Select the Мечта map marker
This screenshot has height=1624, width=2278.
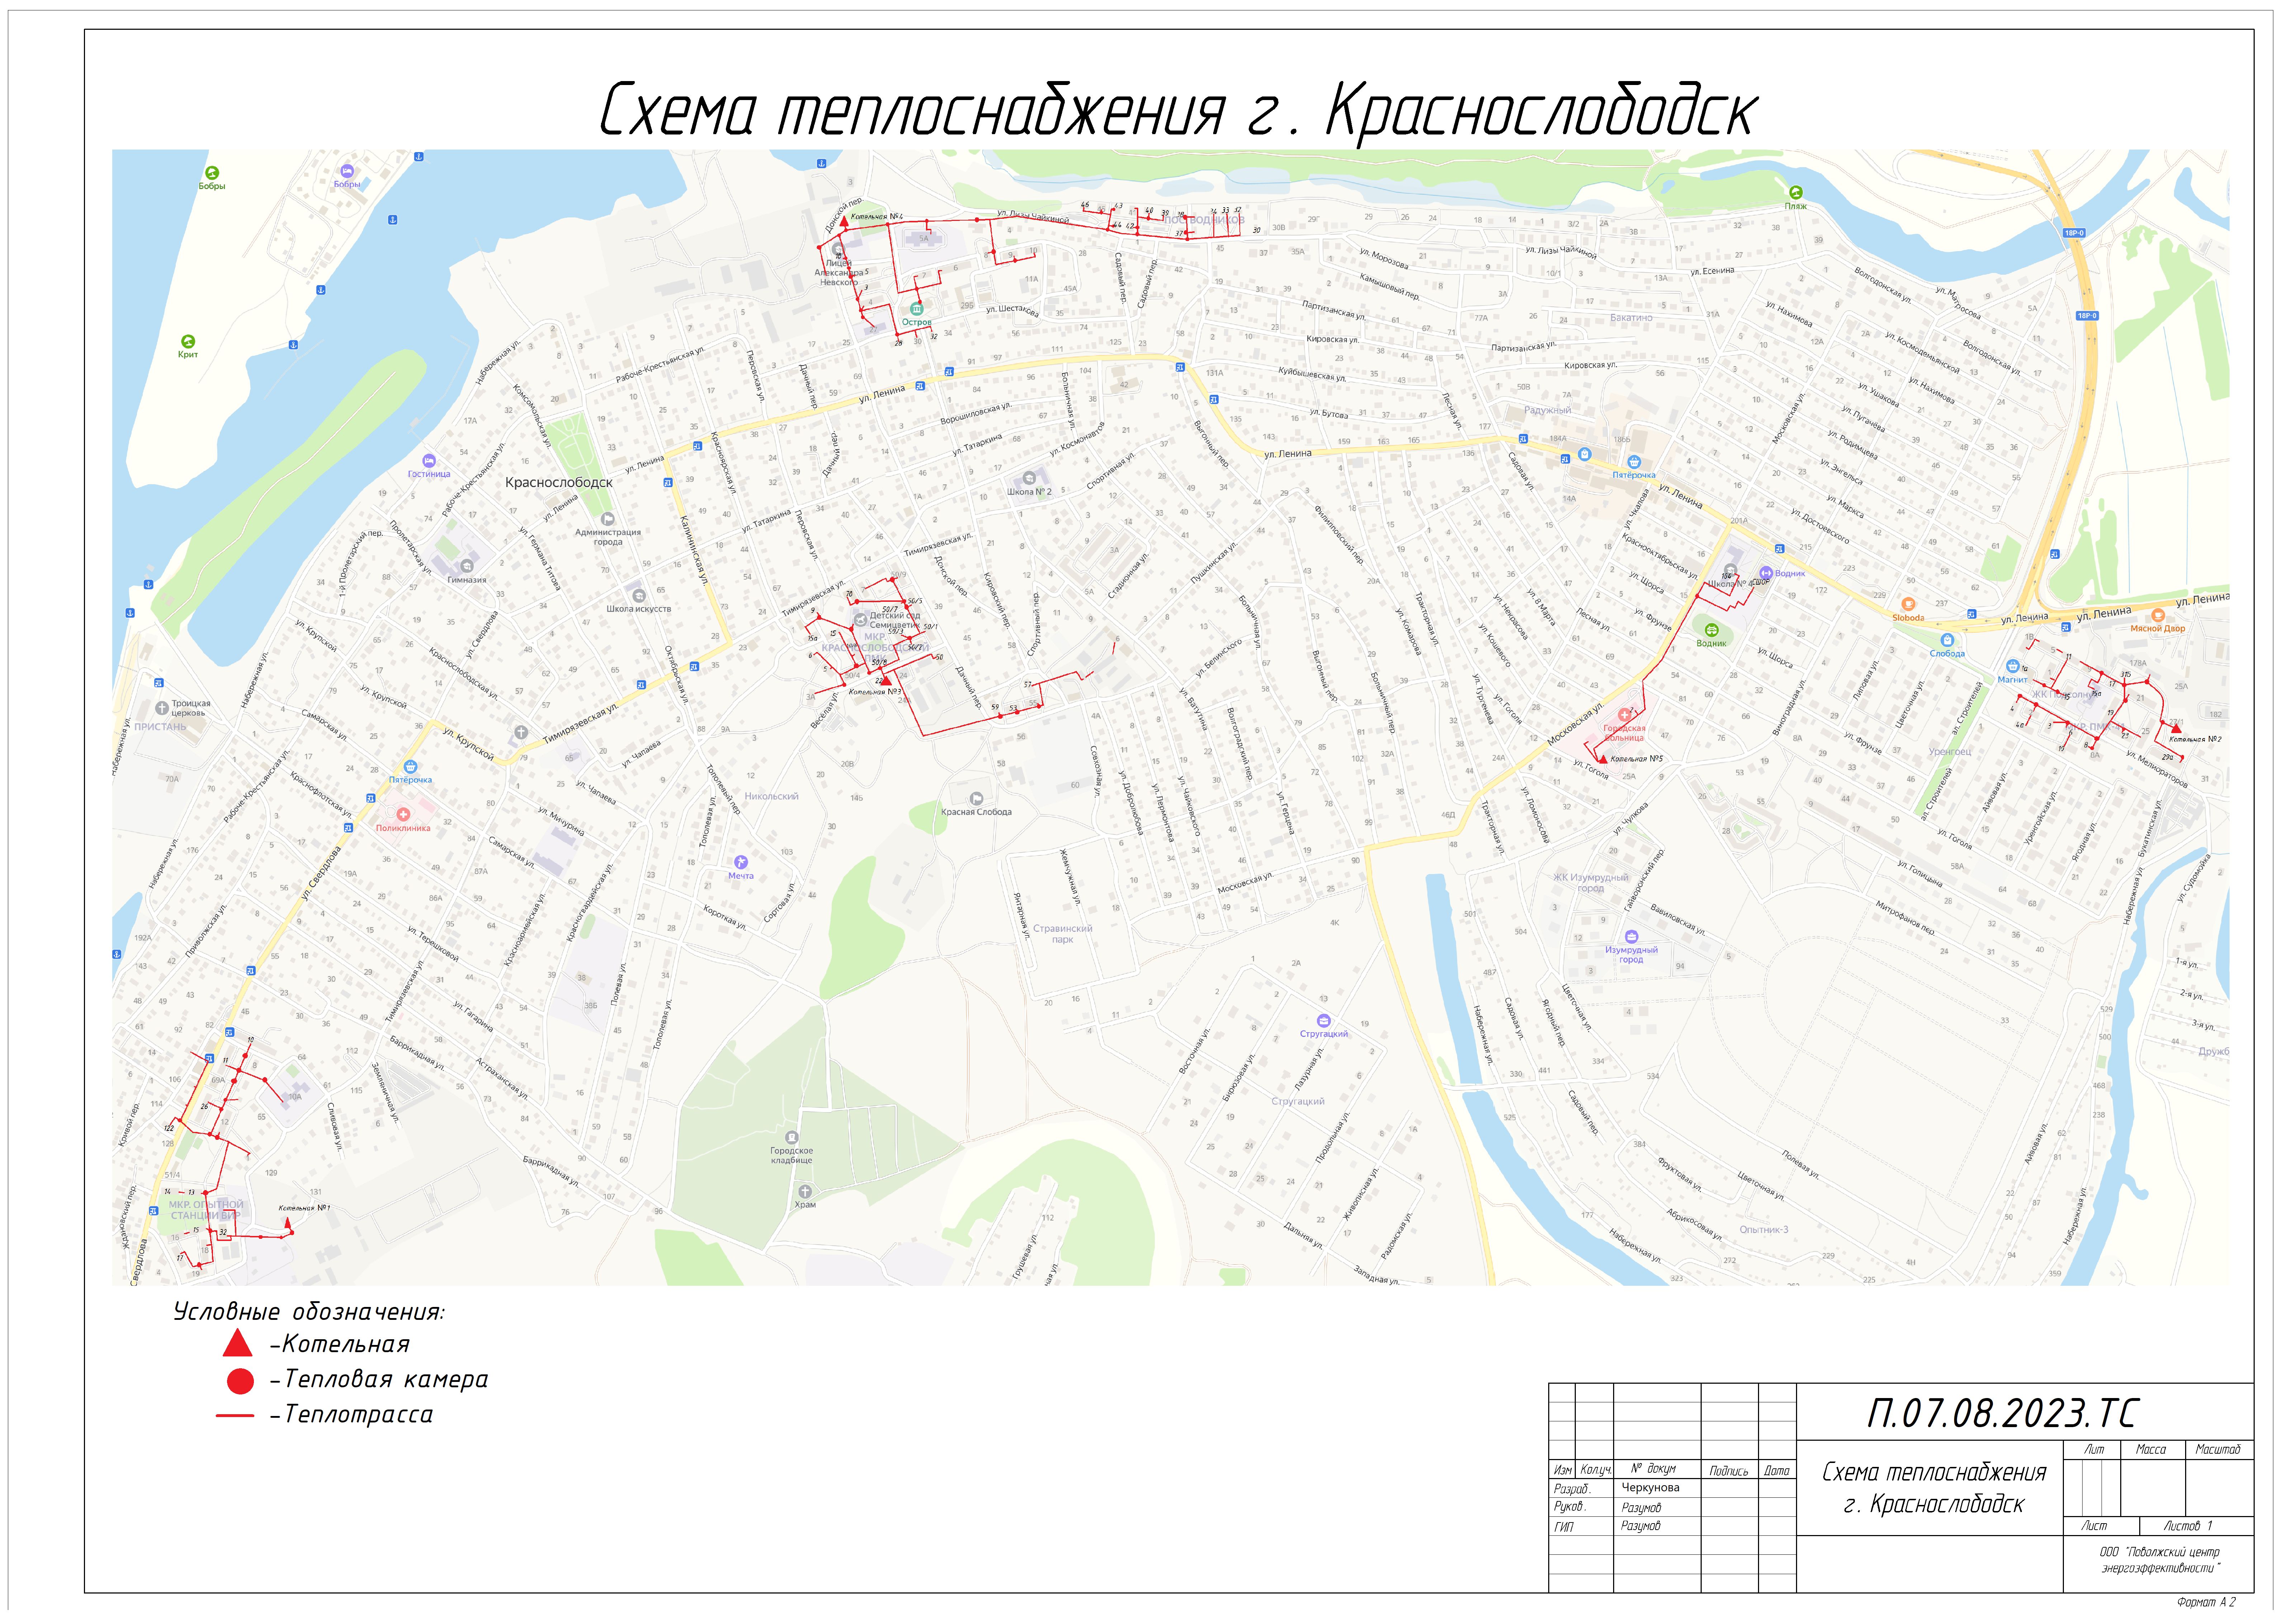tap(740, 861)
